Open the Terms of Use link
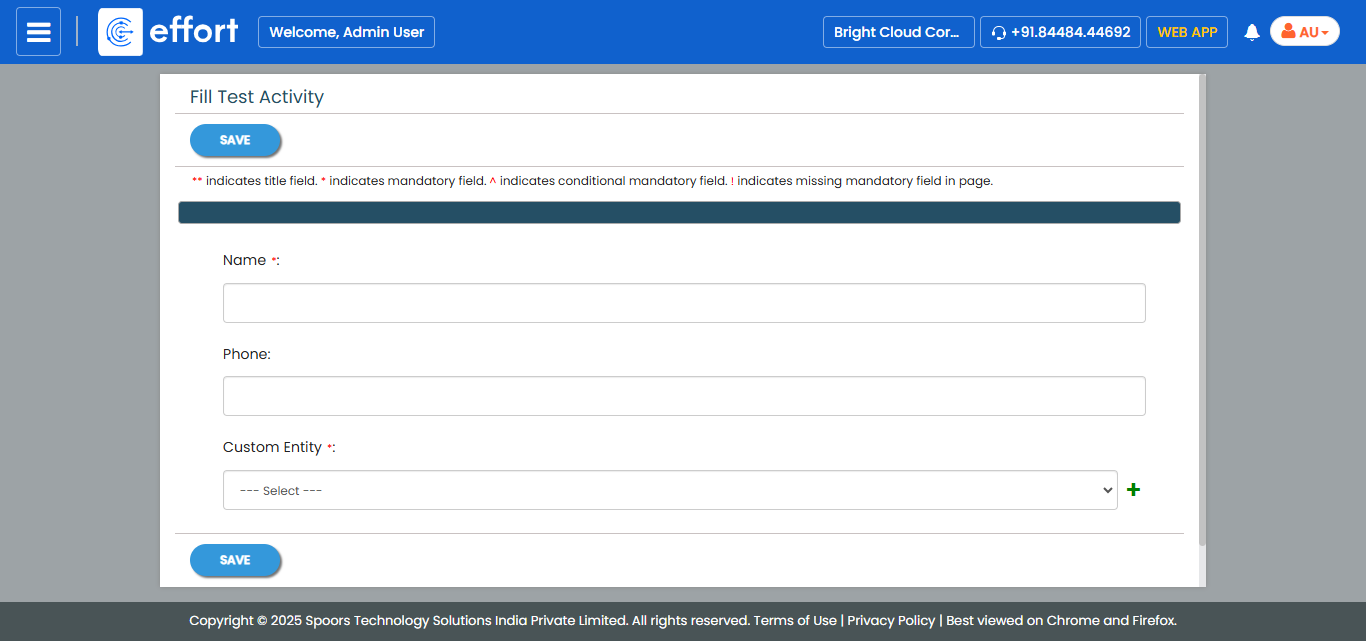Viewport: 1366px width, 641px height. click(795, 620)
